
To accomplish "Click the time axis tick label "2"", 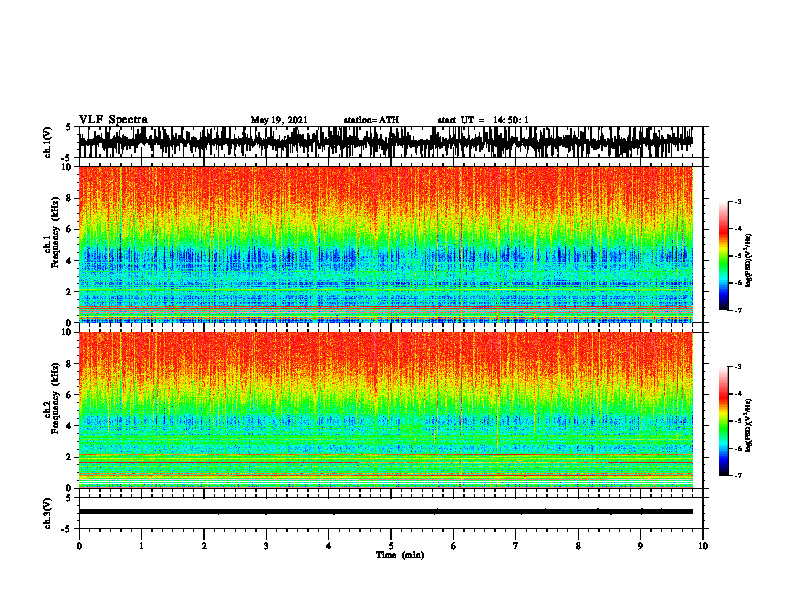I will tap(204, 546).
